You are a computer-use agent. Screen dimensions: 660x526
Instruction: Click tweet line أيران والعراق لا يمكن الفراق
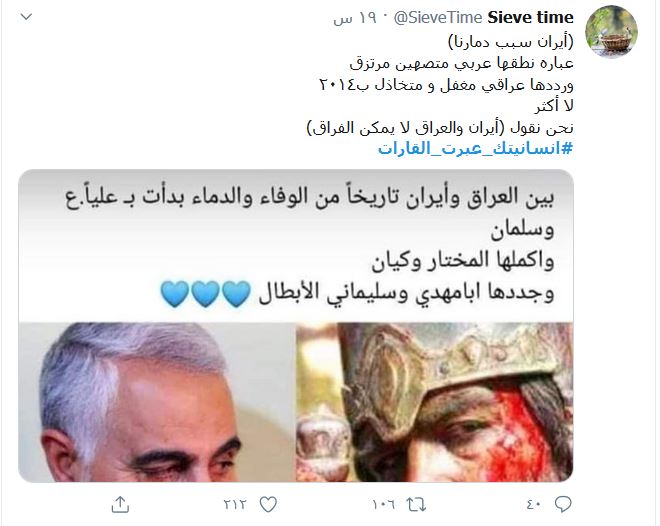pos(440,128)
